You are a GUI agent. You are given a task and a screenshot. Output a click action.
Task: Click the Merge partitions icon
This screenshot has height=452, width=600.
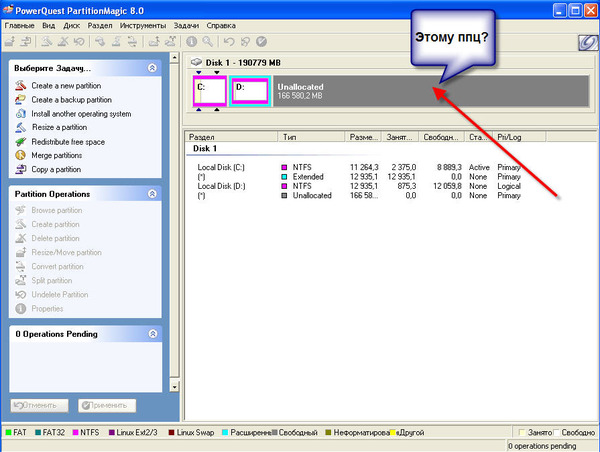point(21,156)
